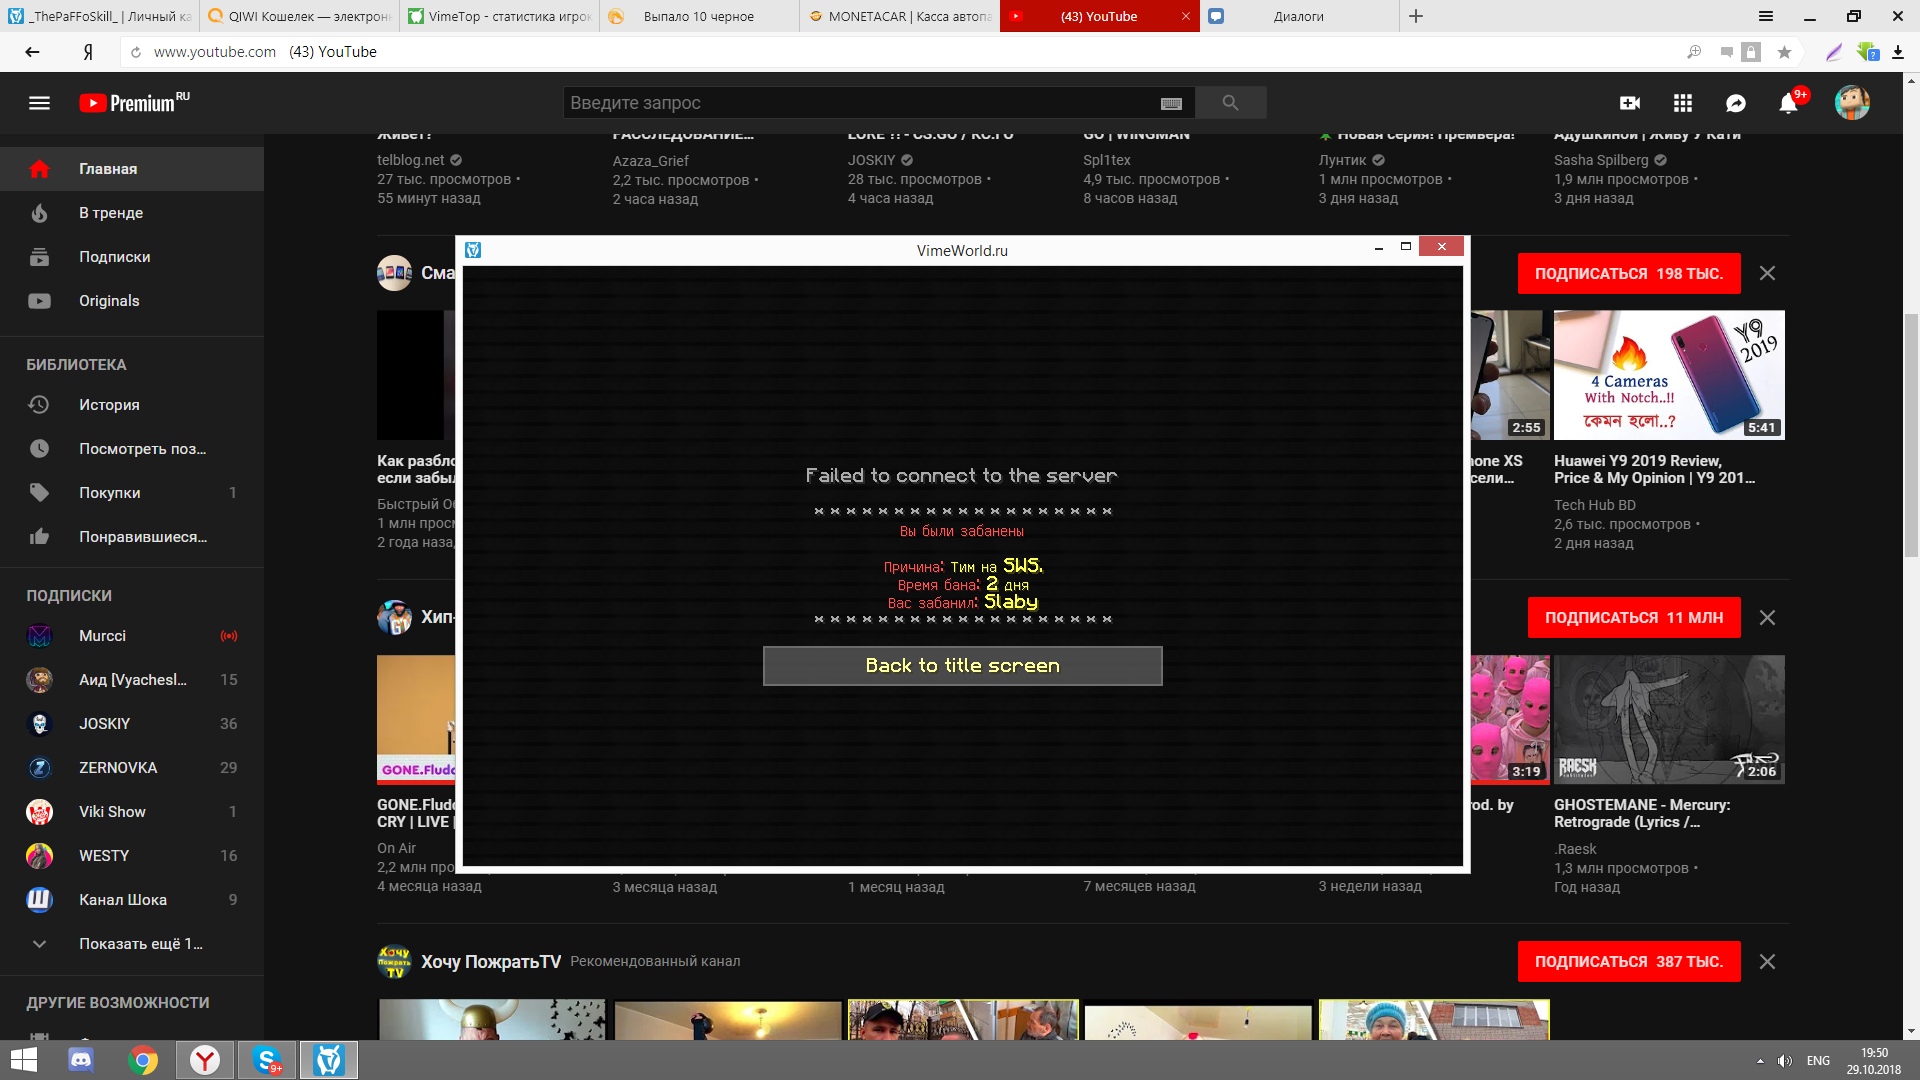Click the YouTube search icon
Screen dimensions: 1920x1080
click(x=1229, y=102)
